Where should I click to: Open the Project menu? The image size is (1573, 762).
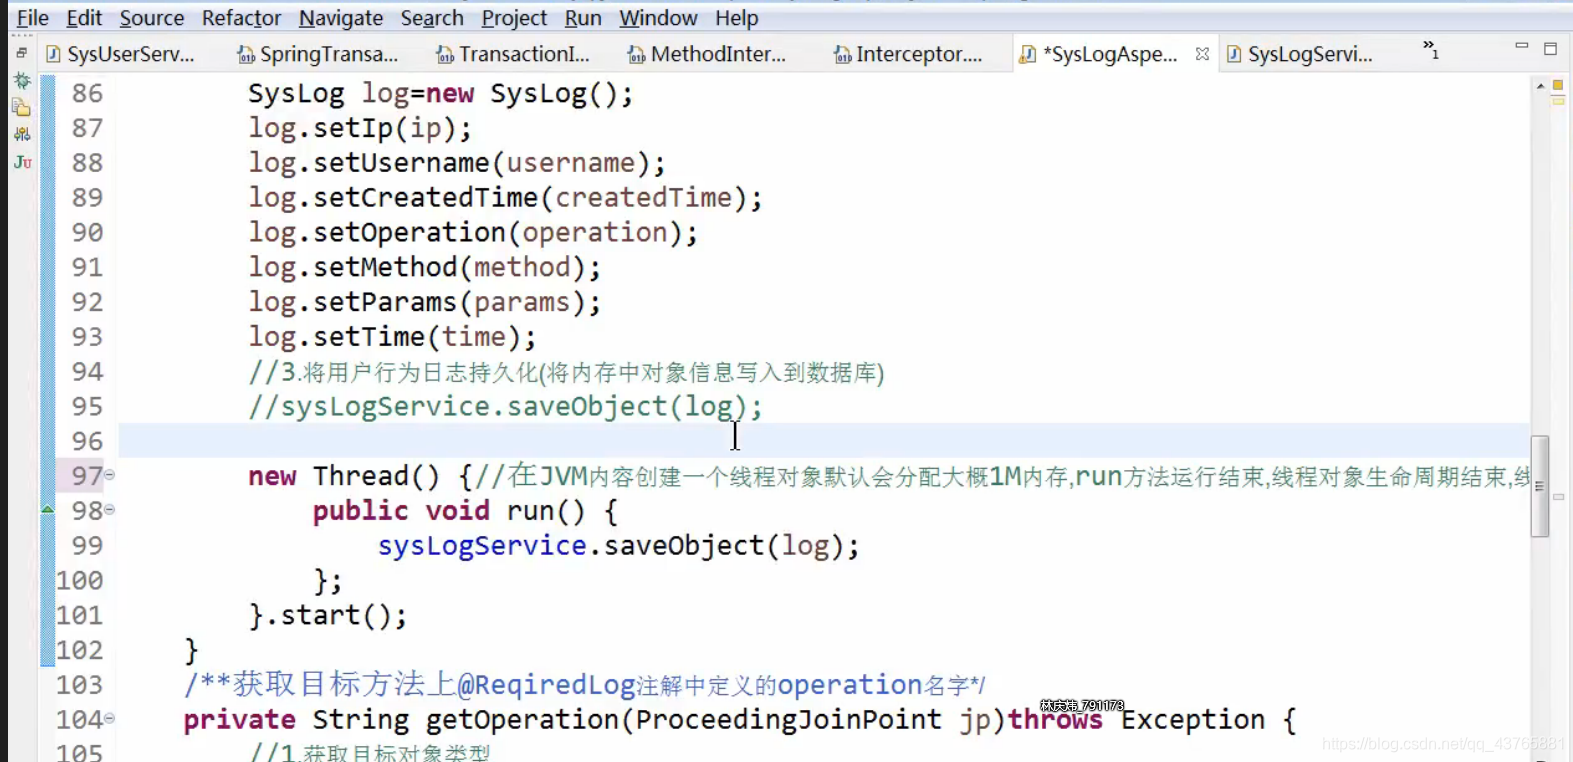pos(514,18)
